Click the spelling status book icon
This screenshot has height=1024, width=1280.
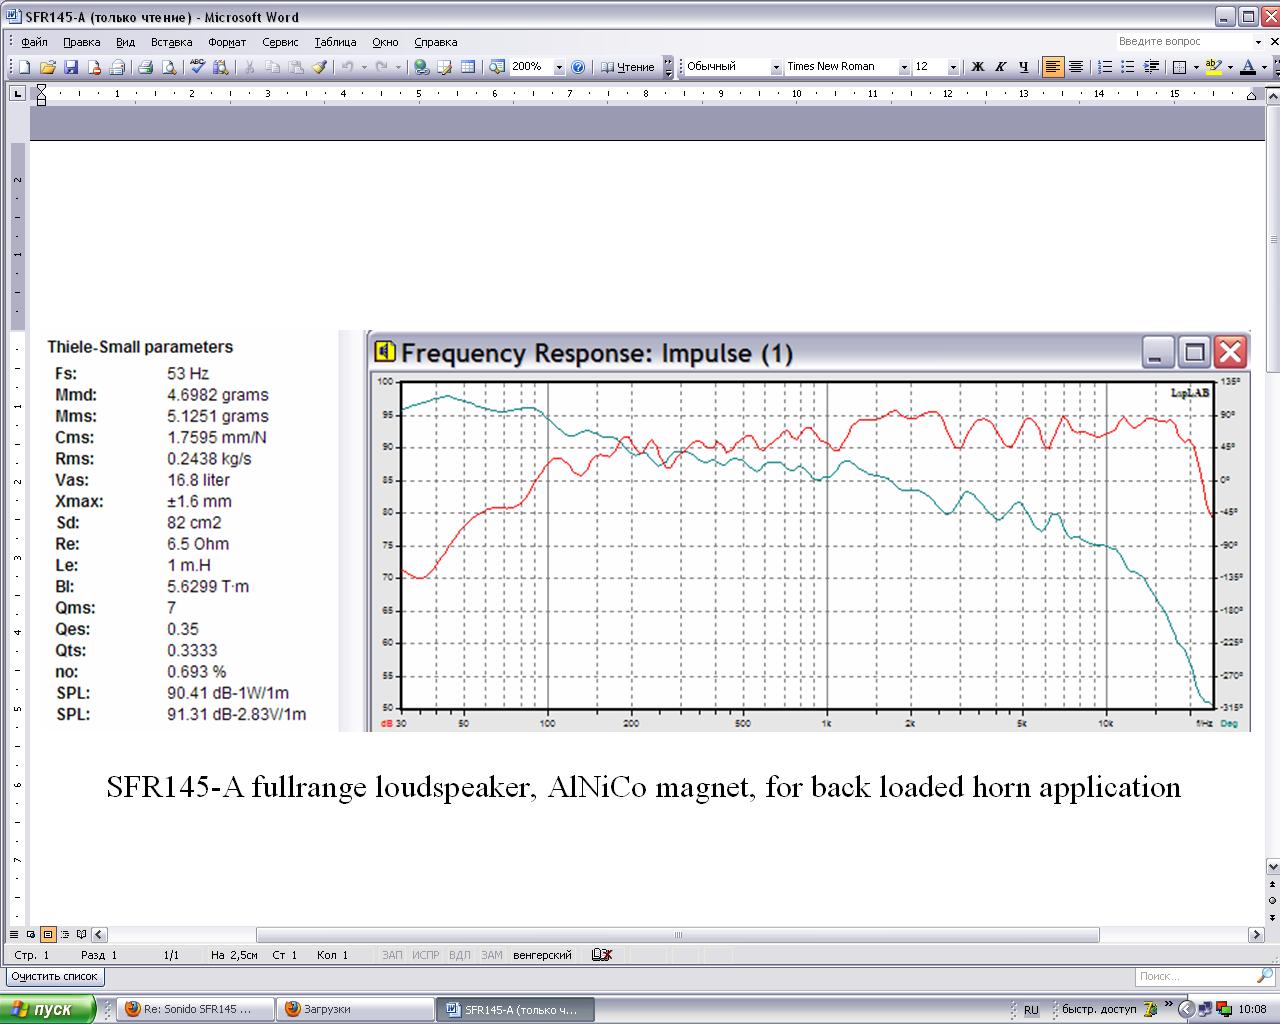click(601, 955)
